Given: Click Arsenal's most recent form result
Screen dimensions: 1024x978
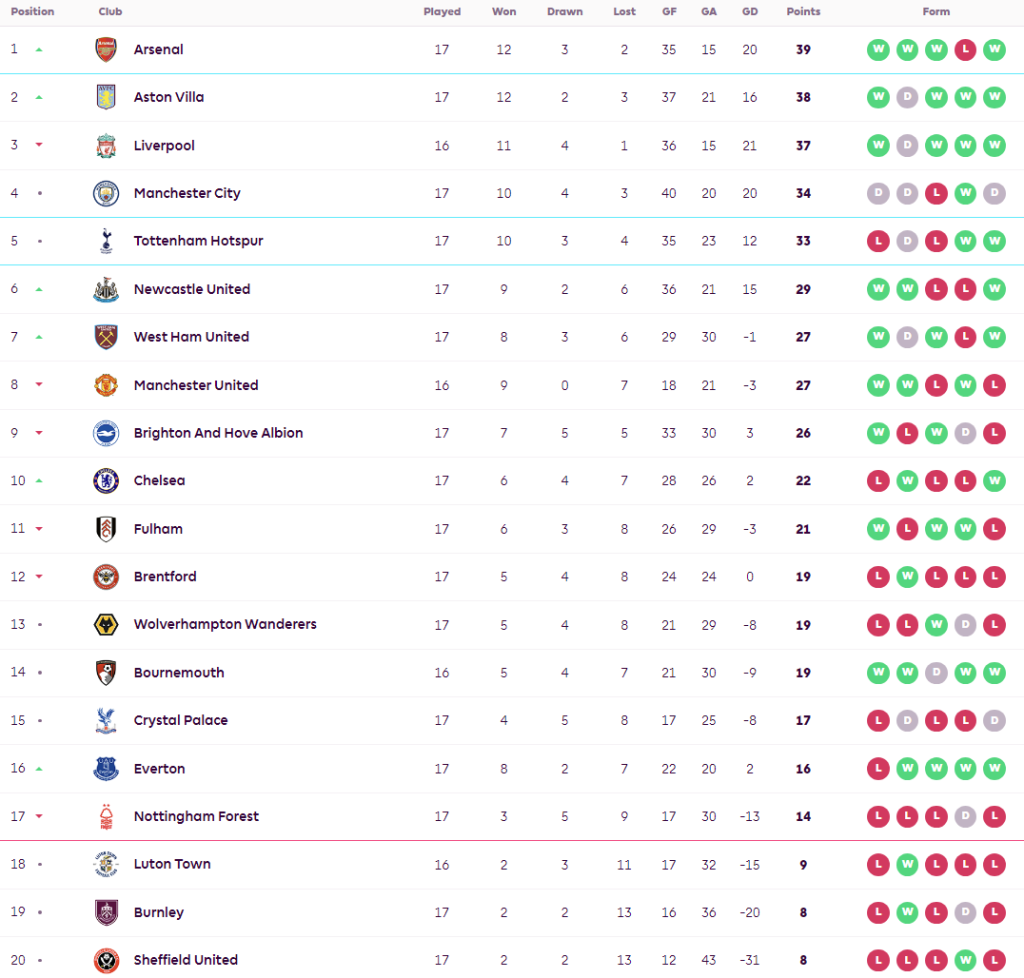Looking at the screenshot, I should click(994, 50).
